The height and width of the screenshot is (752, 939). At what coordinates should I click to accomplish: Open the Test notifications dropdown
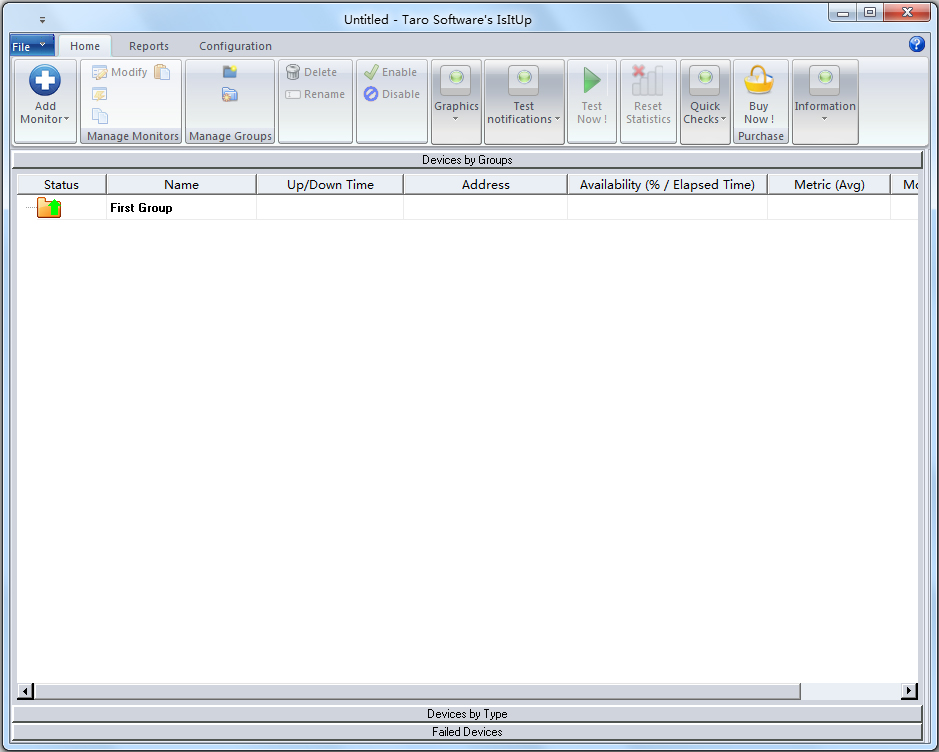pos(524,101)
